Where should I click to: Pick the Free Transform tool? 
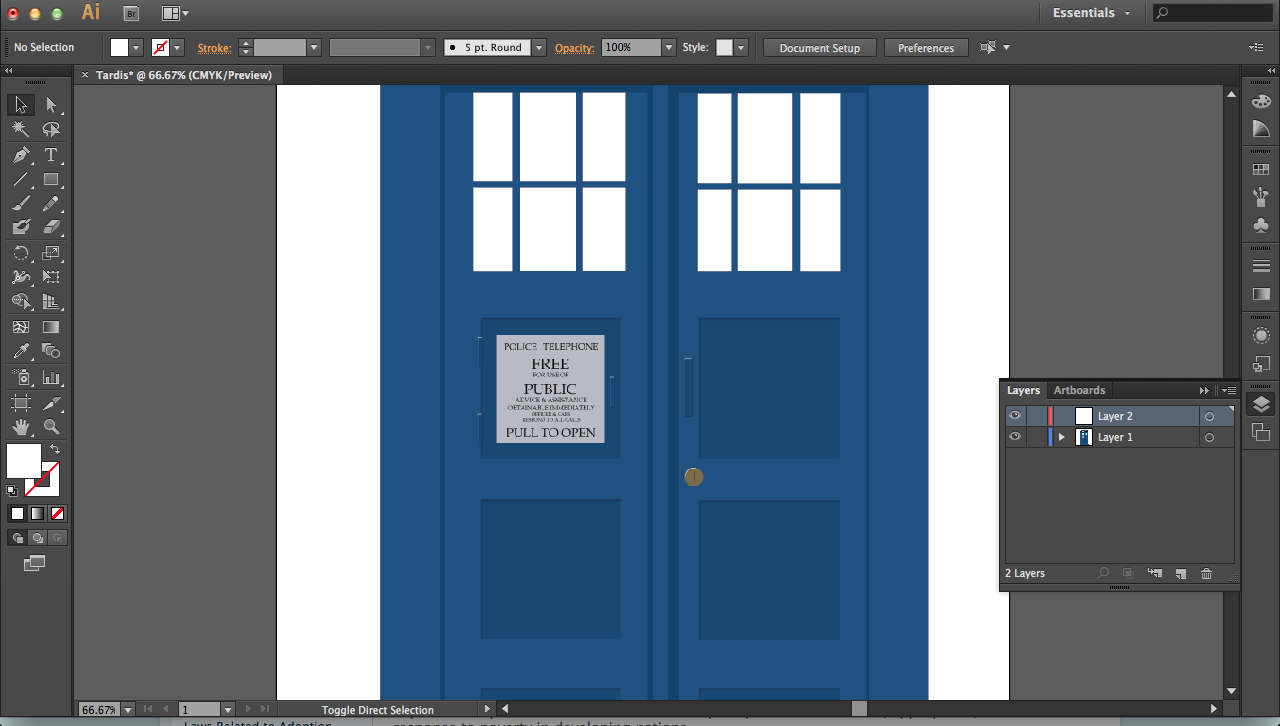coord(51,277)
